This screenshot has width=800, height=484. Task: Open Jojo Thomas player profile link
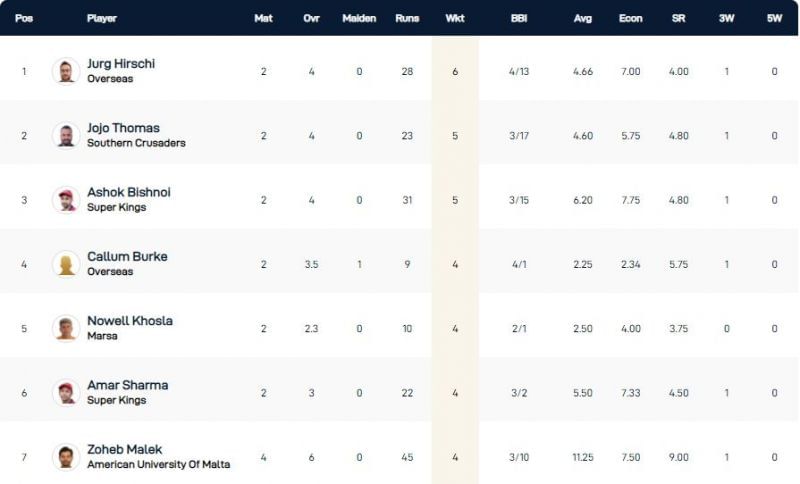[x=123, y=128]
